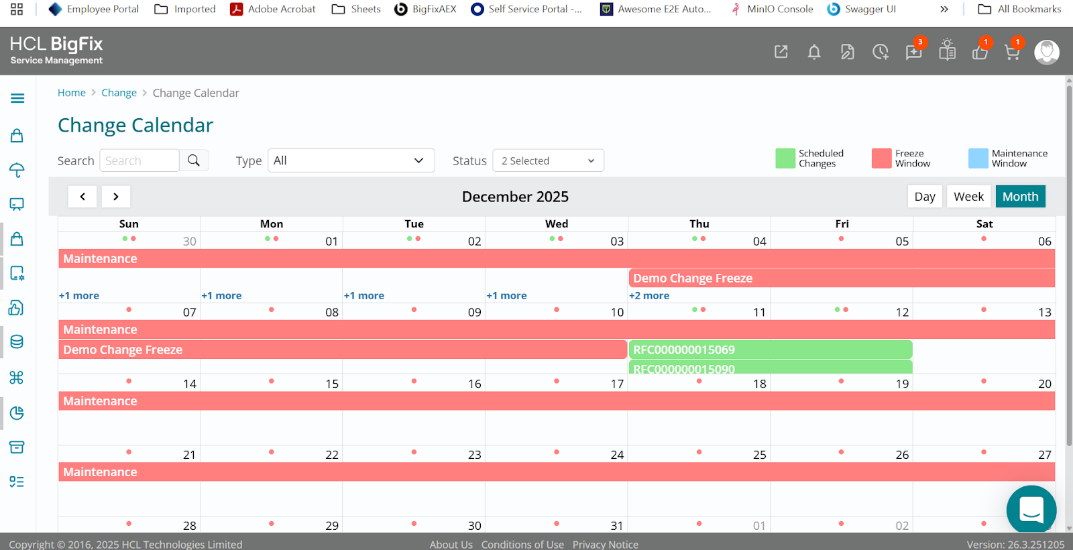Open the archive box sidebar icon
Screen dimensions: 1073x550
point(17,447)
